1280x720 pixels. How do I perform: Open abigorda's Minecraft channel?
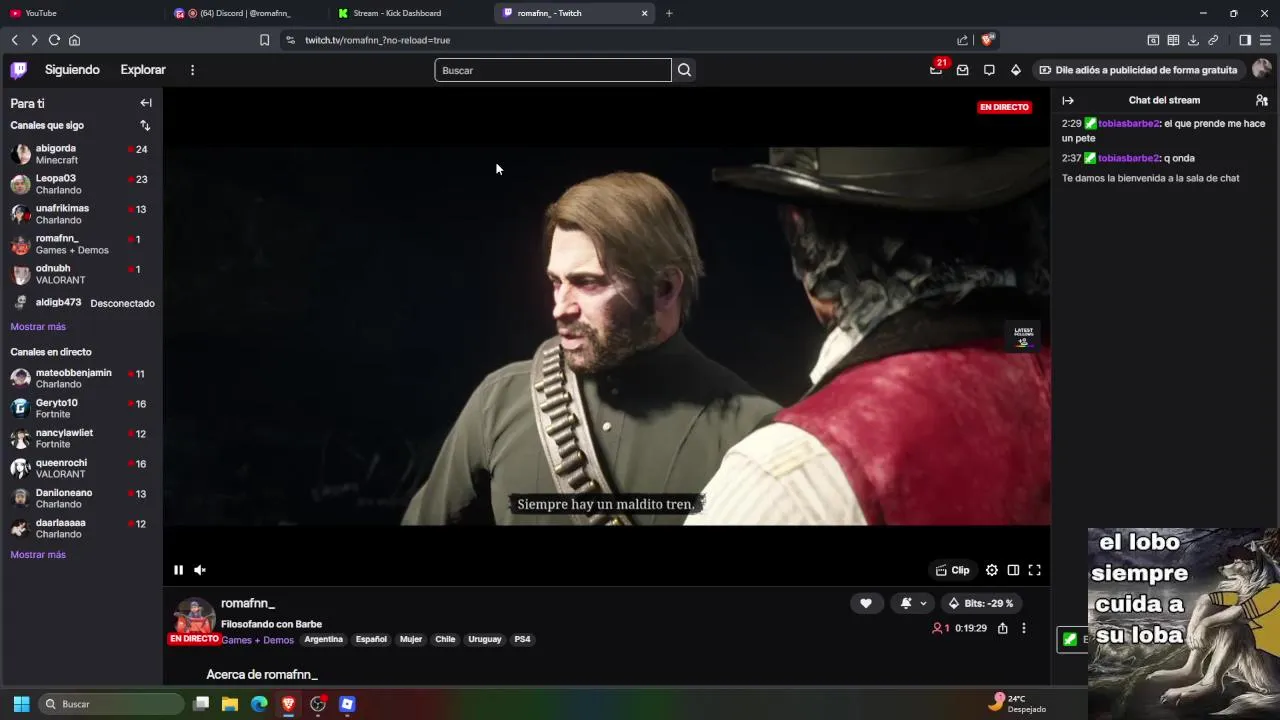[x=81, y=154]
